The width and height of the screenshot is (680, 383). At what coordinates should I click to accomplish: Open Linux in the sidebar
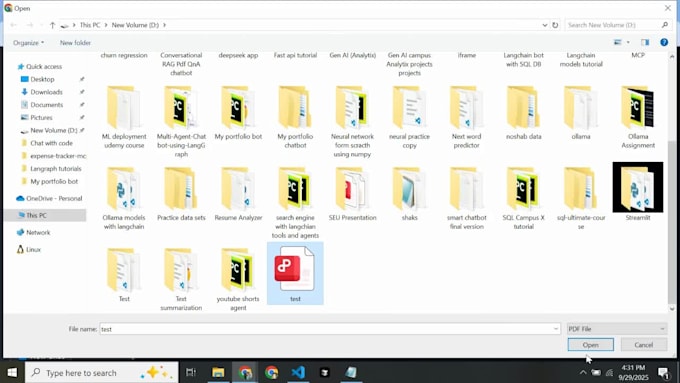pos(33,249)
